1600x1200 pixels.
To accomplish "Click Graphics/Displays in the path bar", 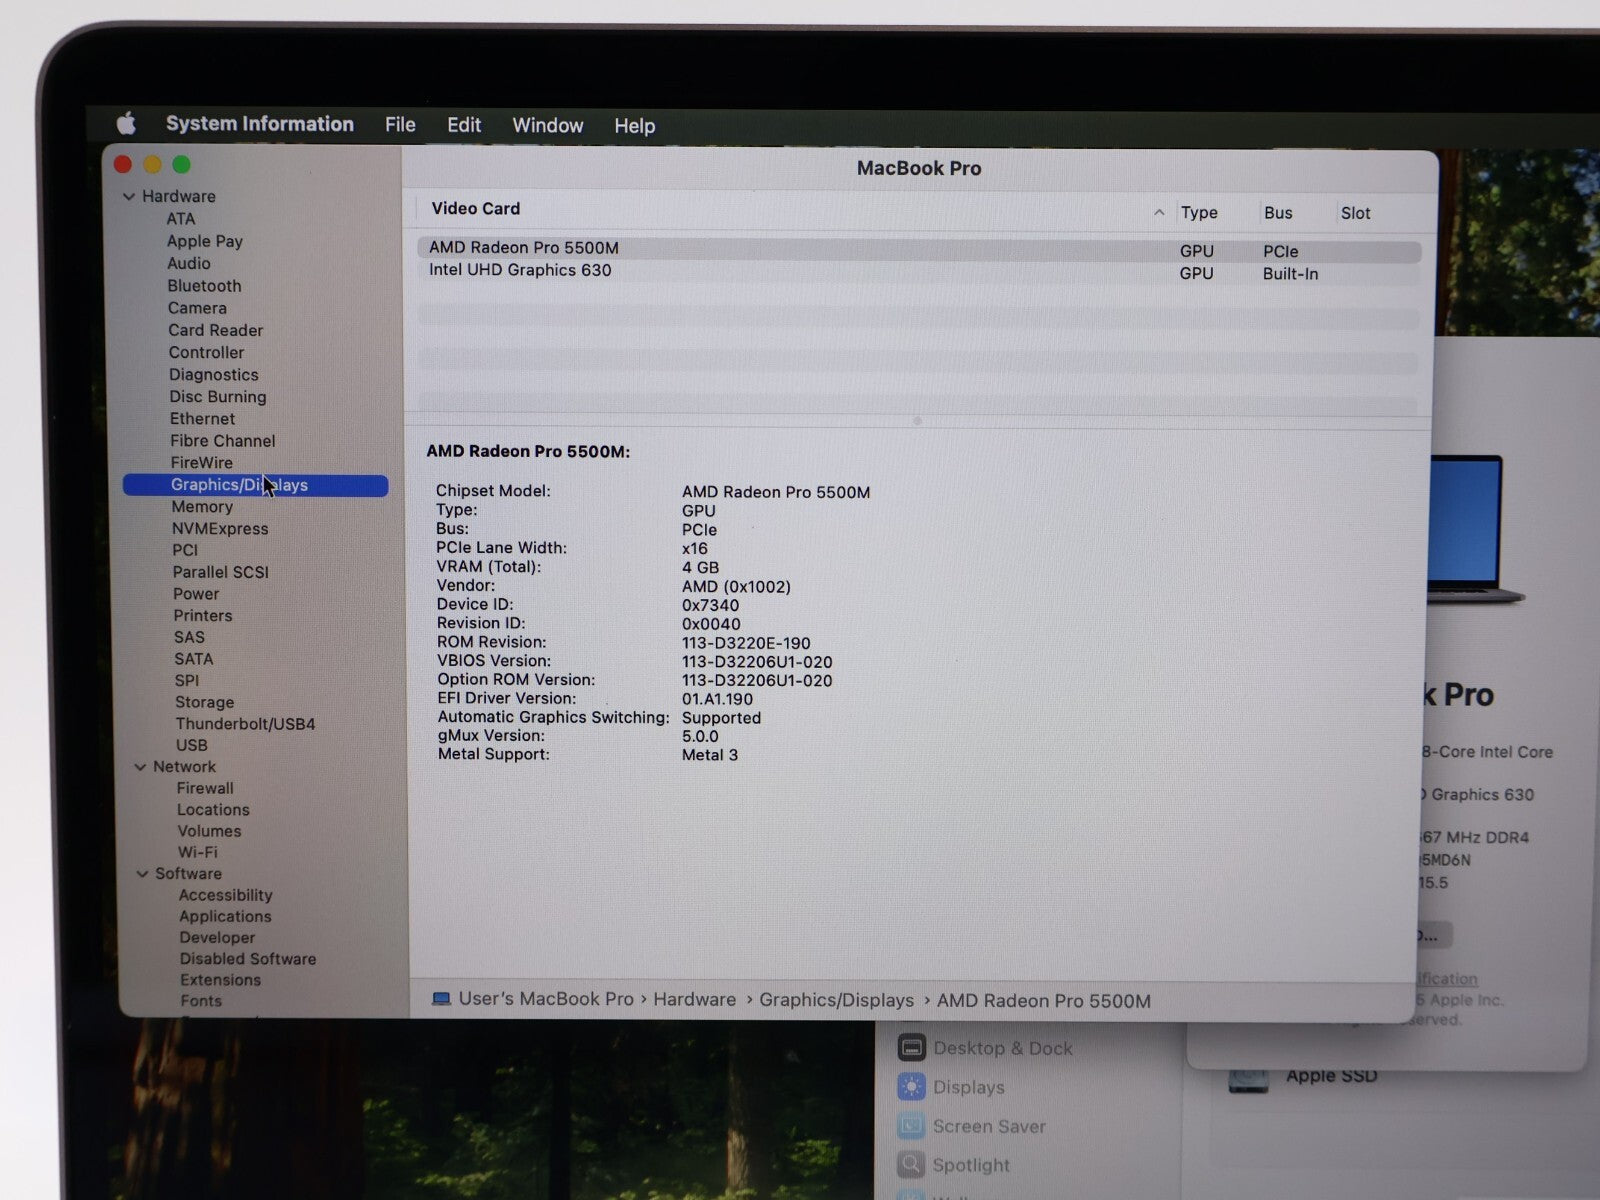I will tap(837, 1001).
